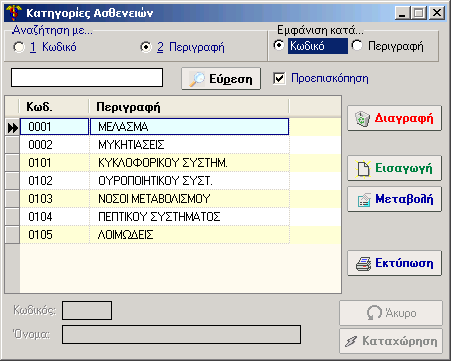Click new page icon on Εισαγωγή button

point(363,169)
